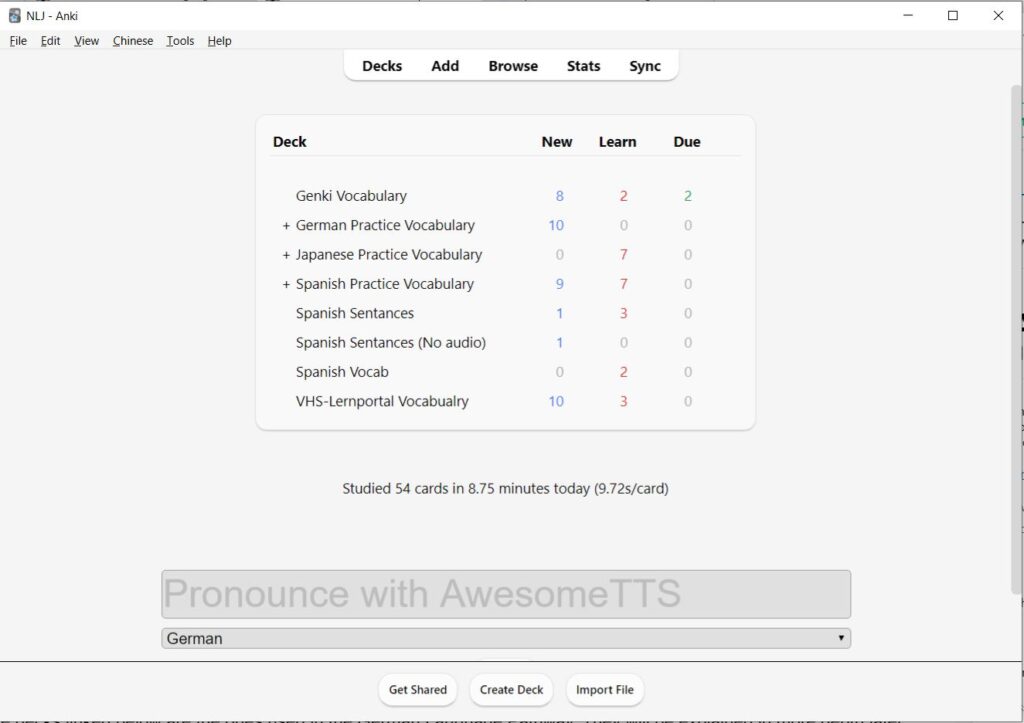Open the Stats tab
Screen dimensions: 1024x723
(x=583, y=66)
